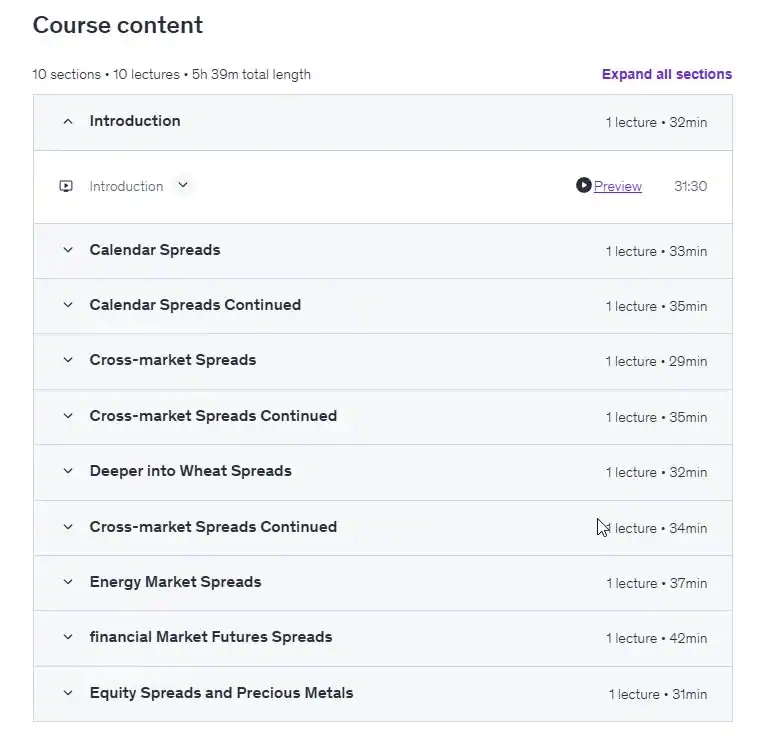This screenshot has width=758, height=735.
Task: Expand Calendar Spreads Continued chevron
Action: pos(68,305)
